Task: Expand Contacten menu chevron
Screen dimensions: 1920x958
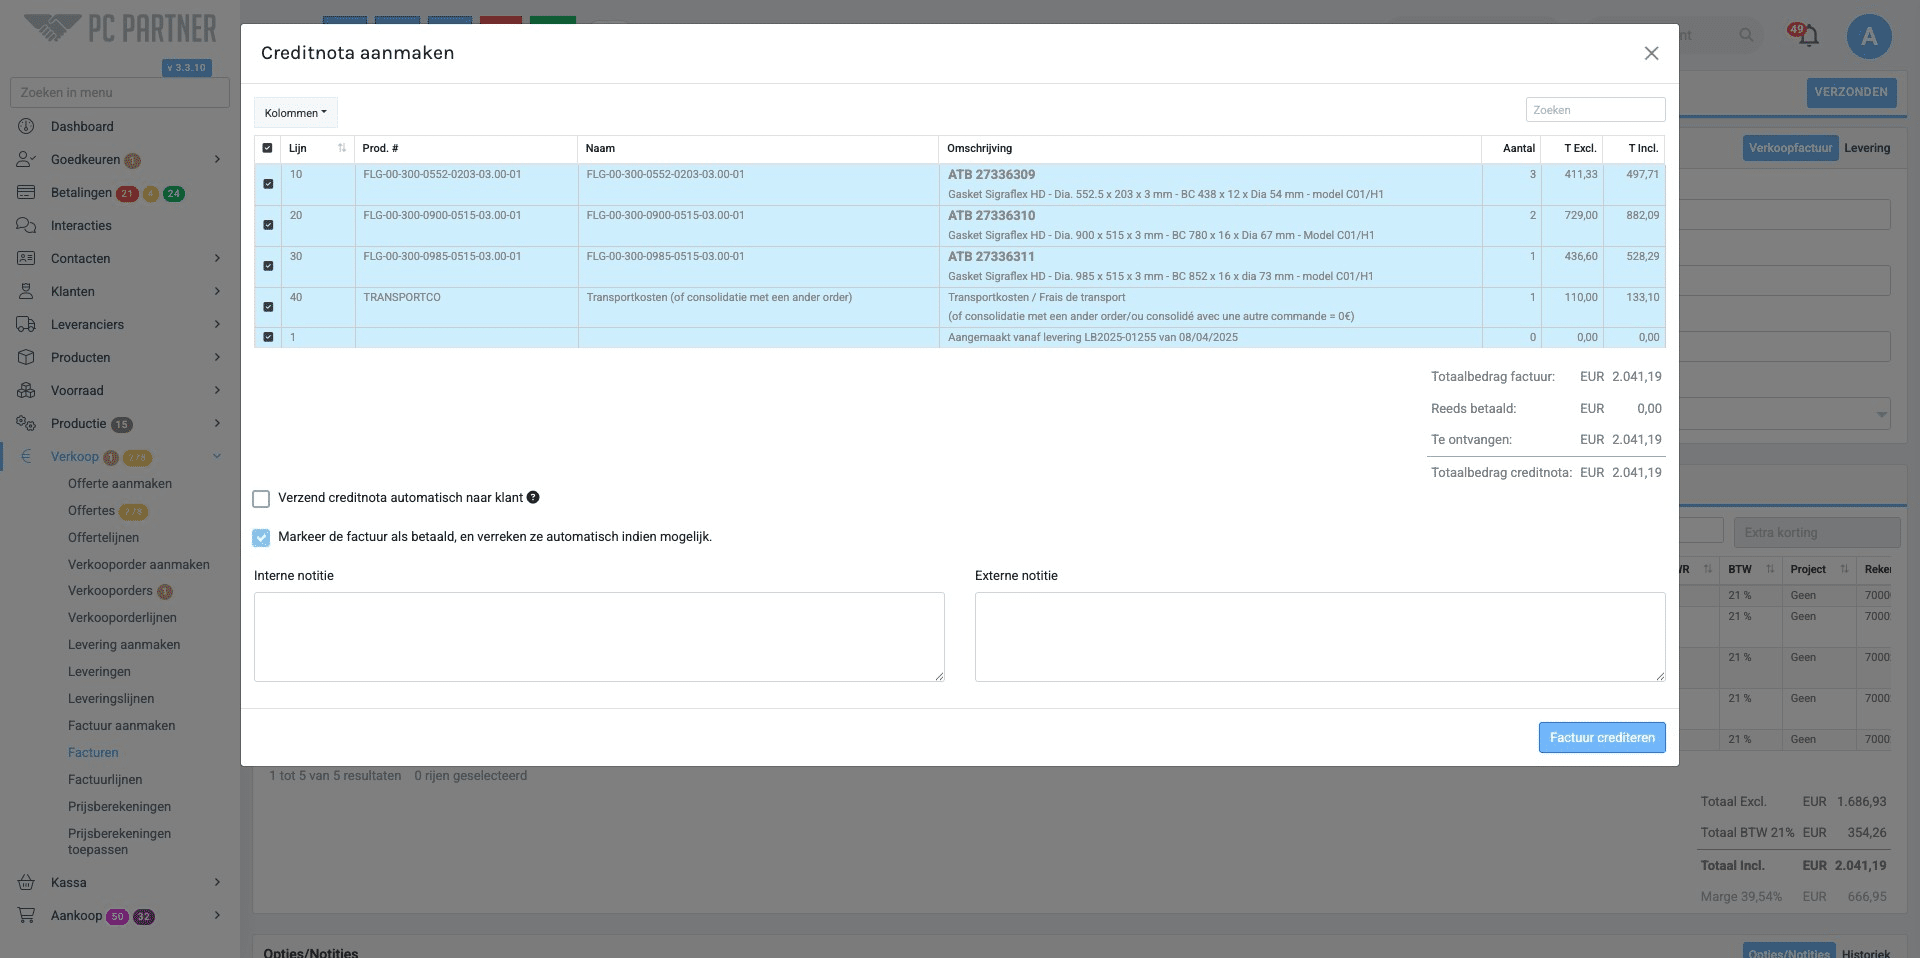Action: [217, 258]
